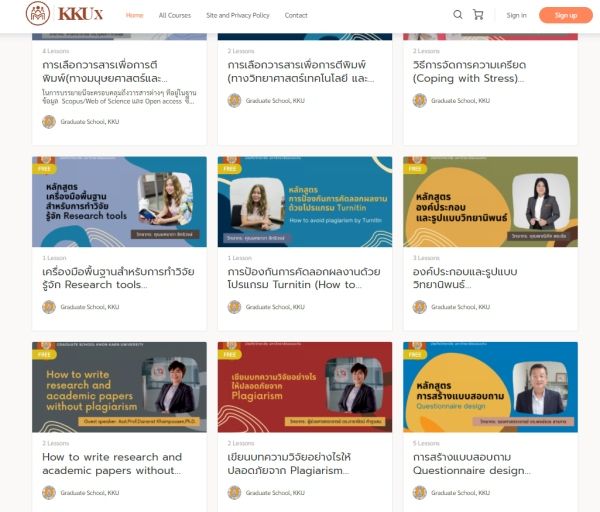Open Site and Privacy Policy page

pyautogui.click(x=238, y=15)
